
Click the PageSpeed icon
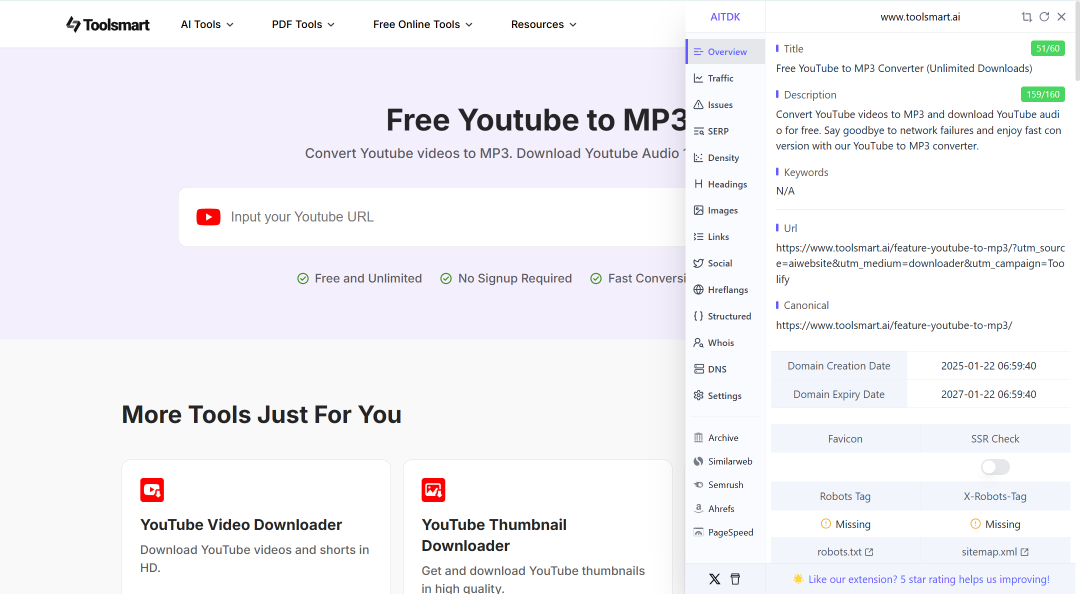coord(698,532)
